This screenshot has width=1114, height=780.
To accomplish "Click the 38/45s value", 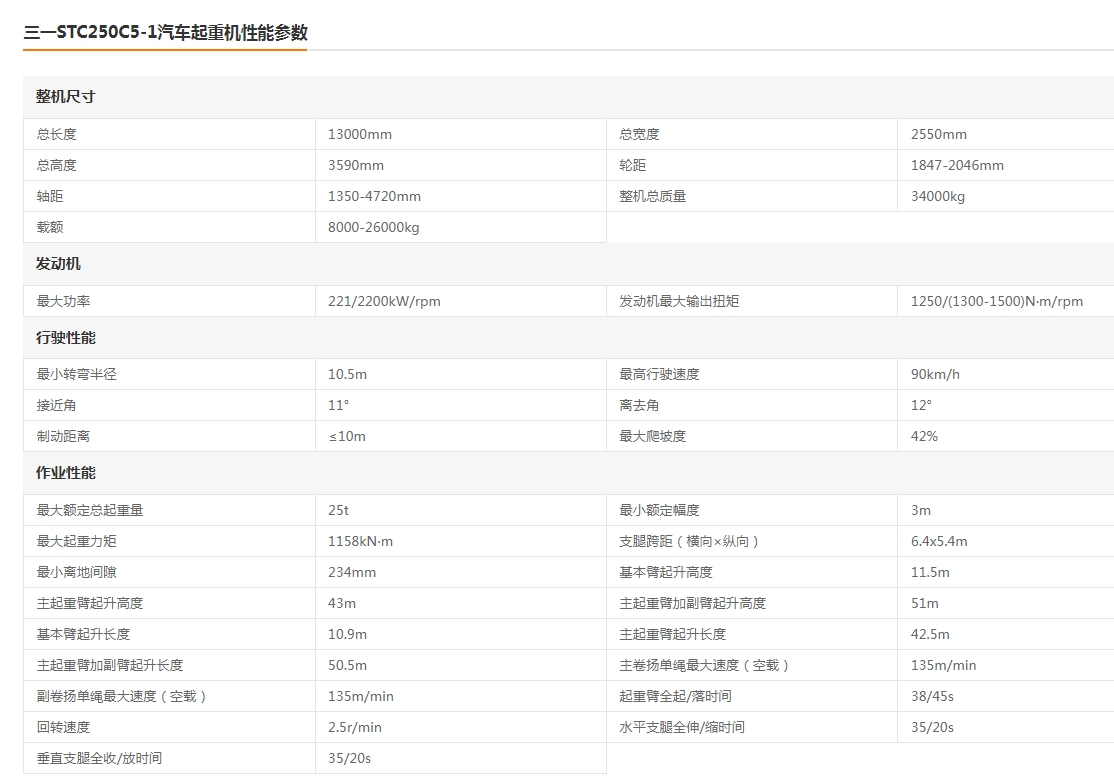I will pos(932,696).
